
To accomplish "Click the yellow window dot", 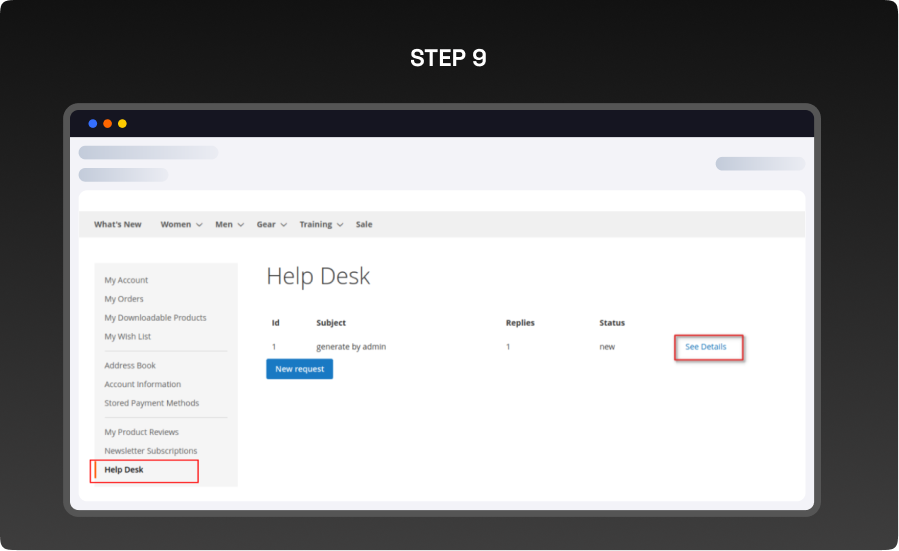I will [x=122, y=124].
